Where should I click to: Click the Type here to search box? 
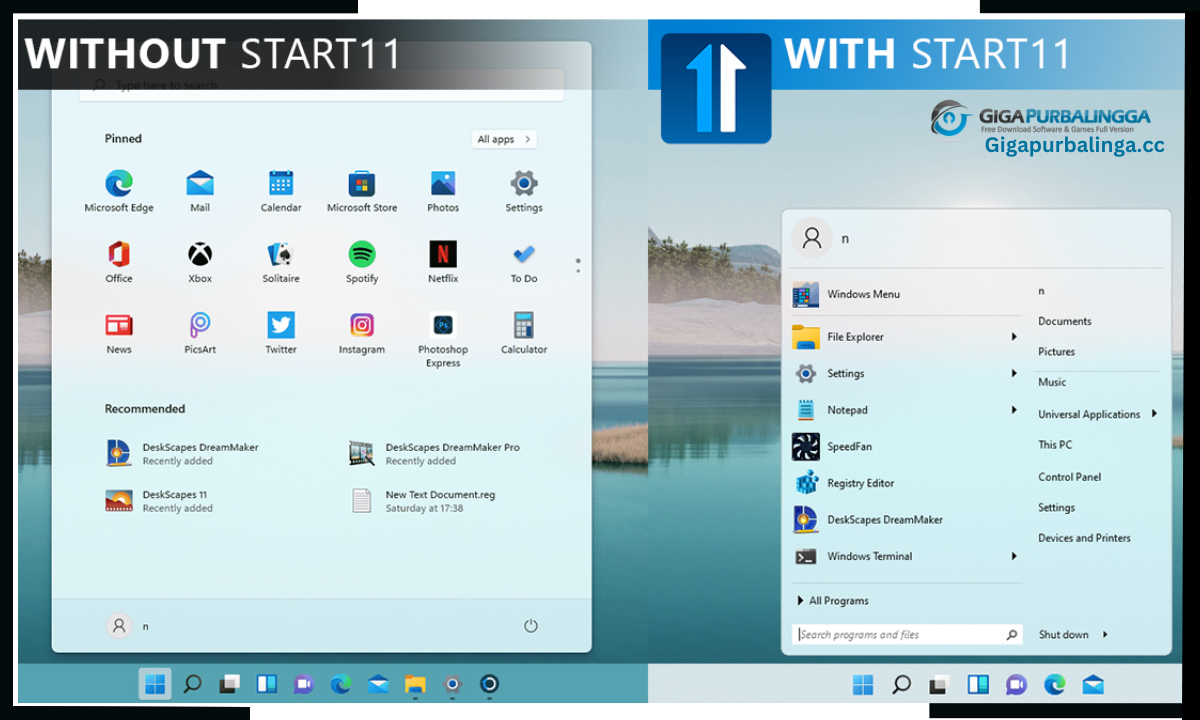pyautogui.click(x=322, y=85)
